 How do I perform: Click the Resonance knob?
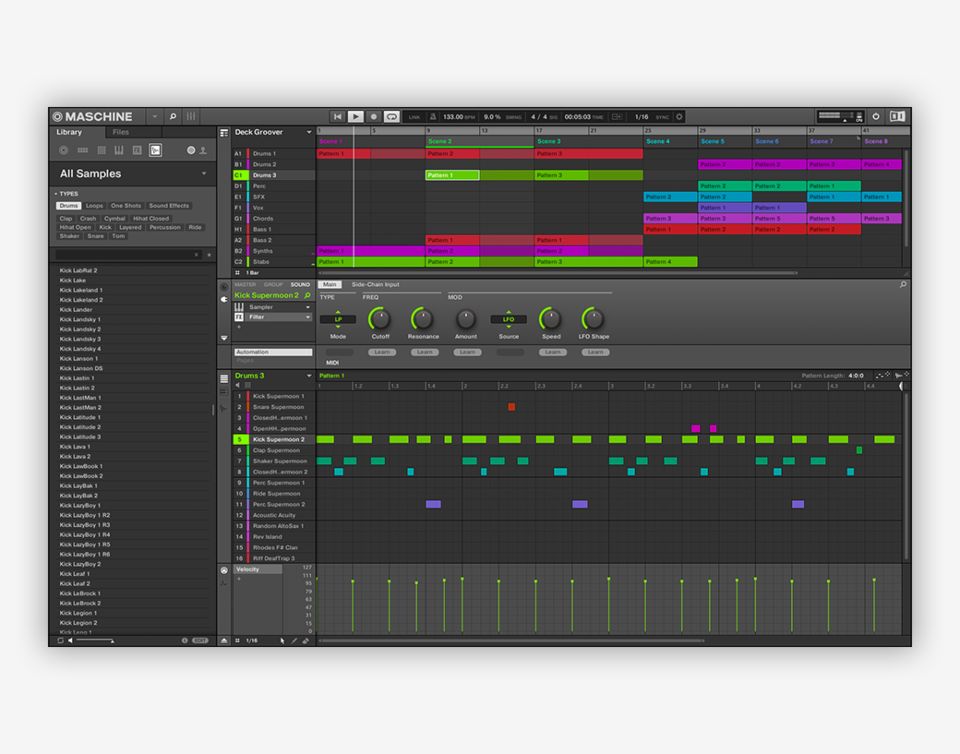tap(422, 319)
